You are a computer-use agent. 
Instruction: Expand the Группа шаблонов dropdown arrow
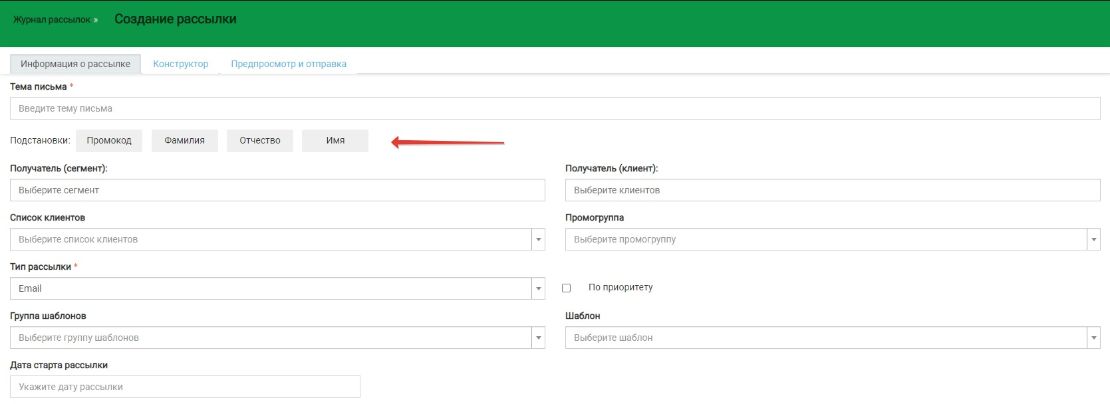pos(538,338)
